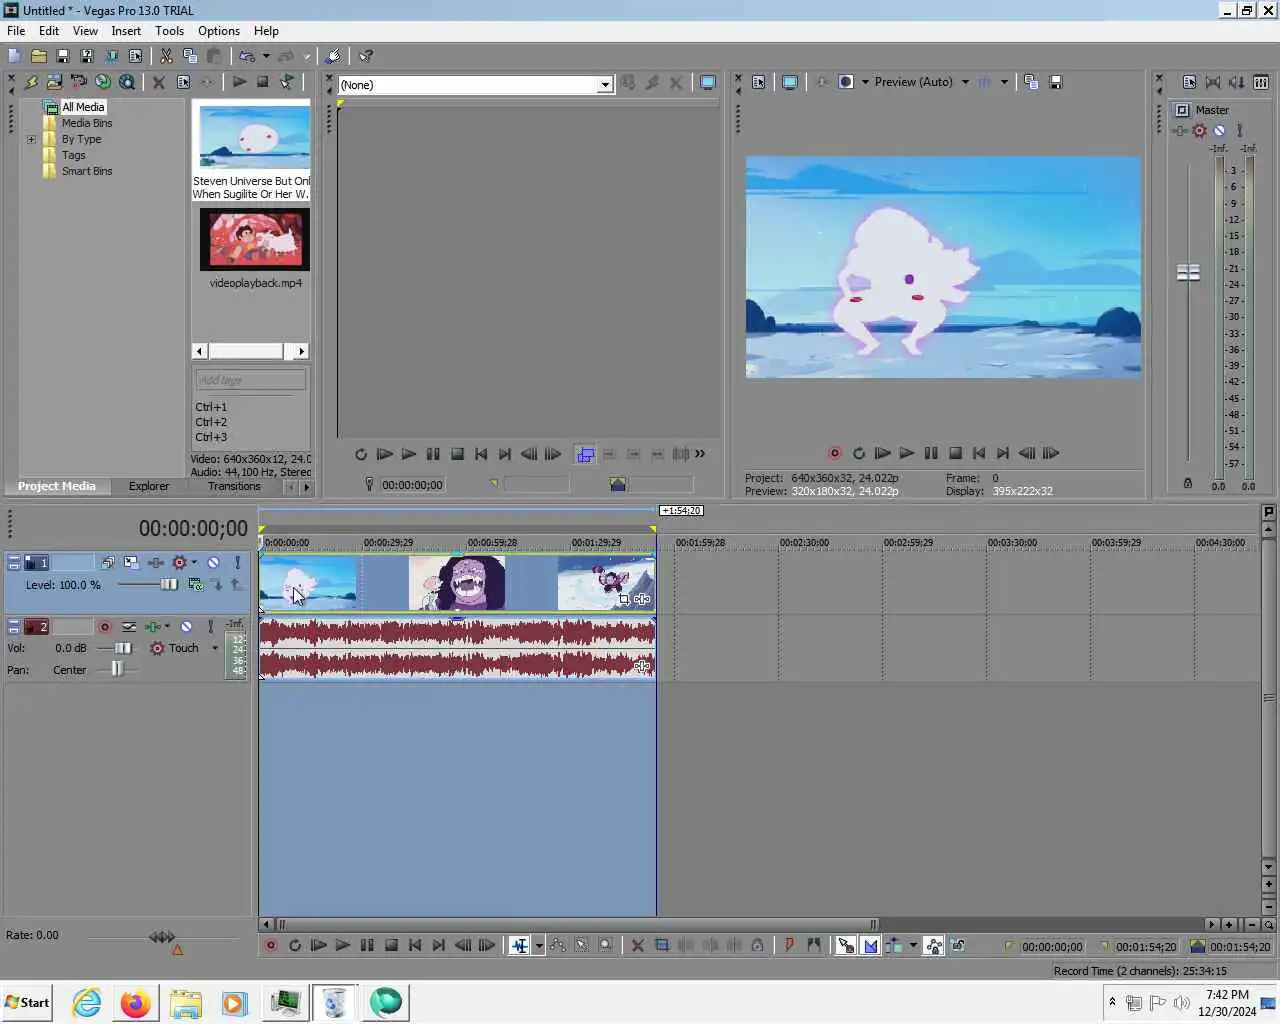Image resolution: width=1280 pixels, height=1024 pixels.
Task: Solo video track 1
Action: tap(237, 562)
